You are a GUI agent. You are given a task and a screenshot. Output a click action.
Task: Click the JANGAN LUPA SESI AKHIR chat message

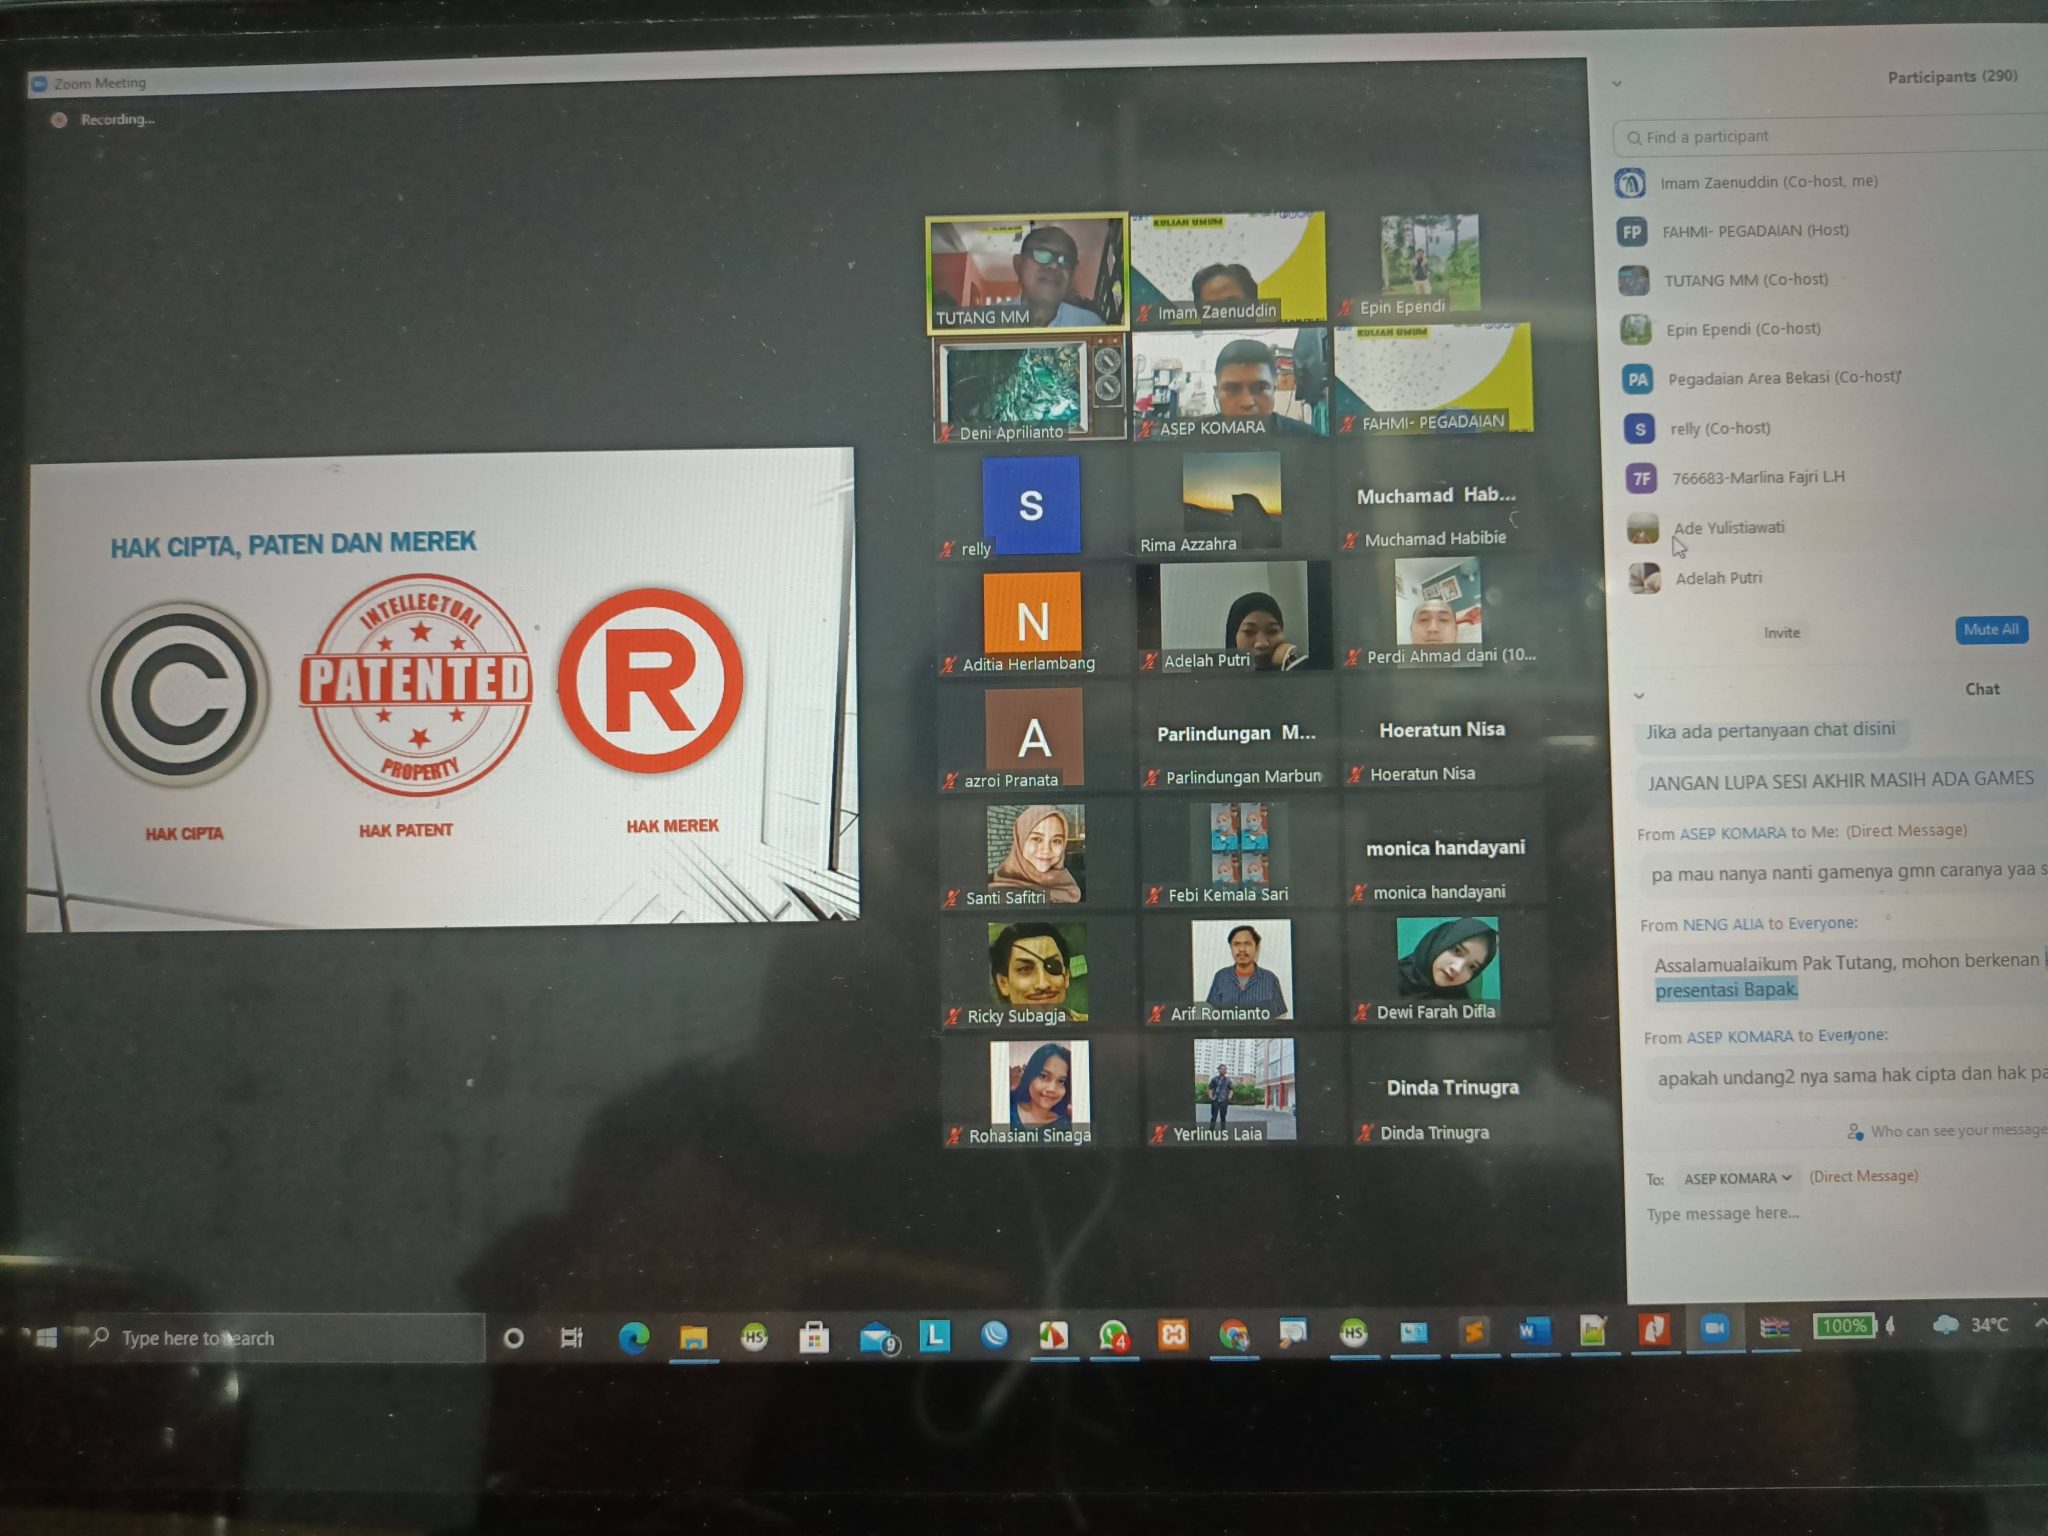1840,780
